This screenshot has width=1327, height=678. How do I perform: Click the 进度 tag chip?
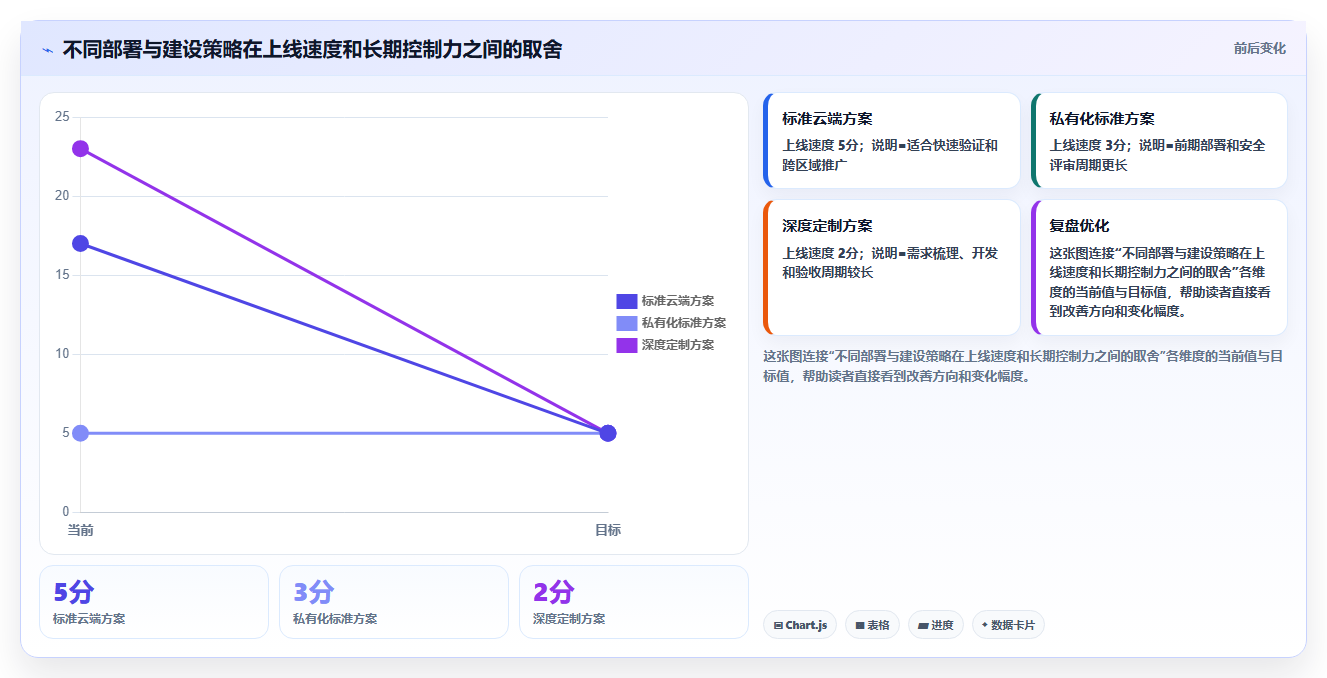click(936, 625)
